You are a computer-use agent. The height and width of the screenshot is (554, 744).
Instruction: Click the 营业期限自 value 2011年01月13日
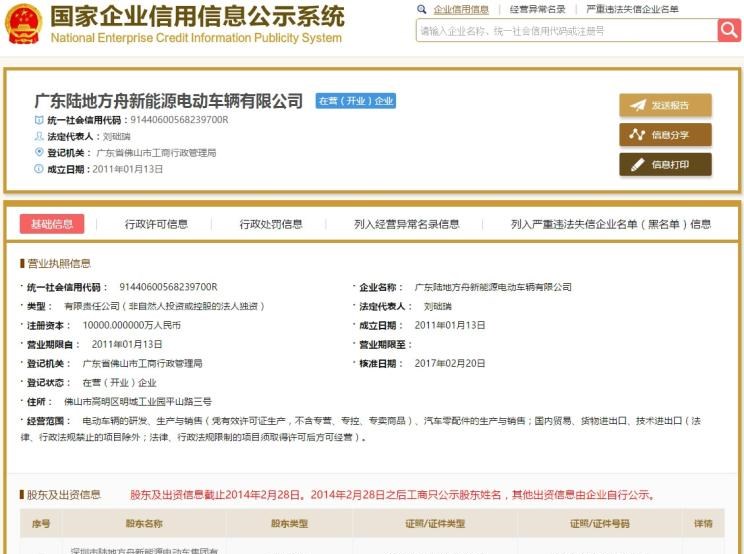pos(127,344)
